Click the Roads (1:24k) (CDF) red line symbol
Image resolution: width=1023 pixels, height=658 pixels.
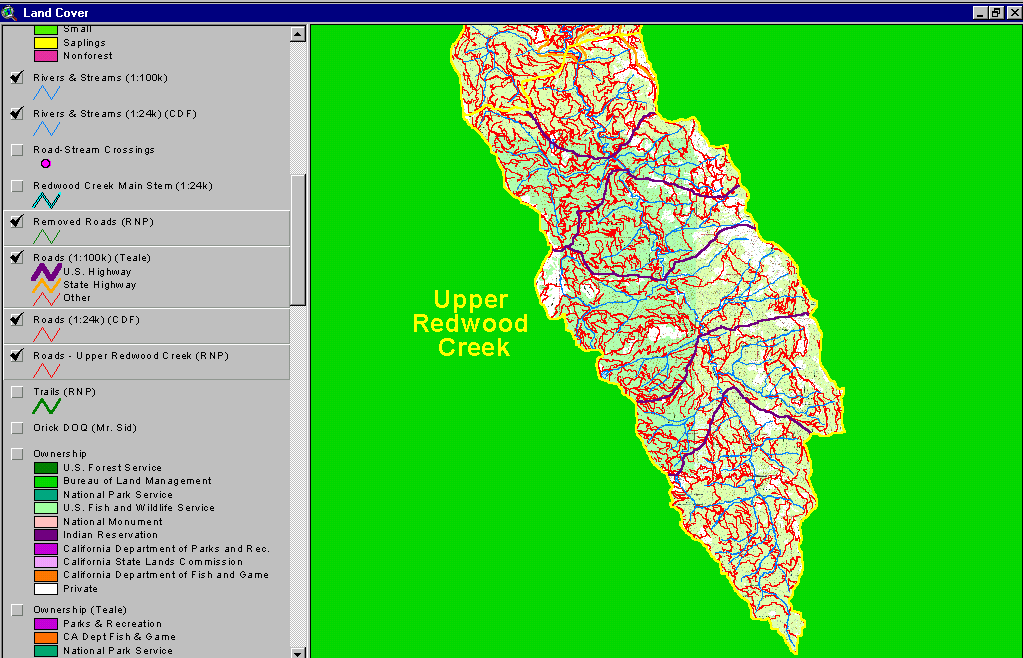point(46,335)
